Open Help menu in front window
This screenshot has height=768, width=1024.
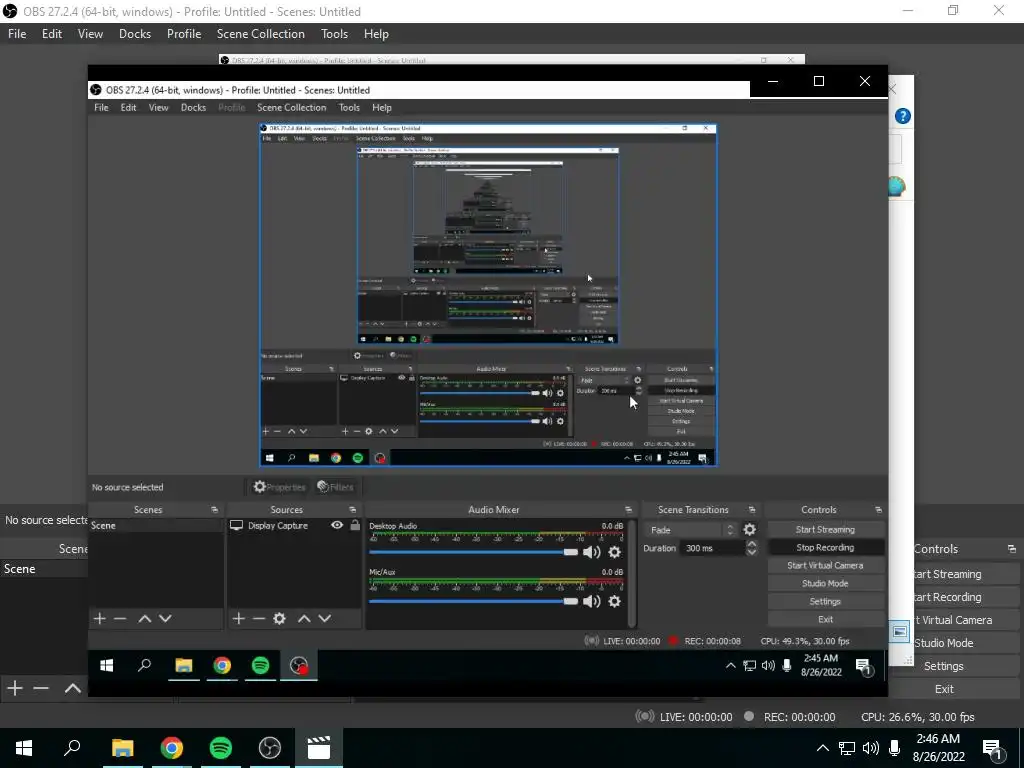click(x=381, y=108)
